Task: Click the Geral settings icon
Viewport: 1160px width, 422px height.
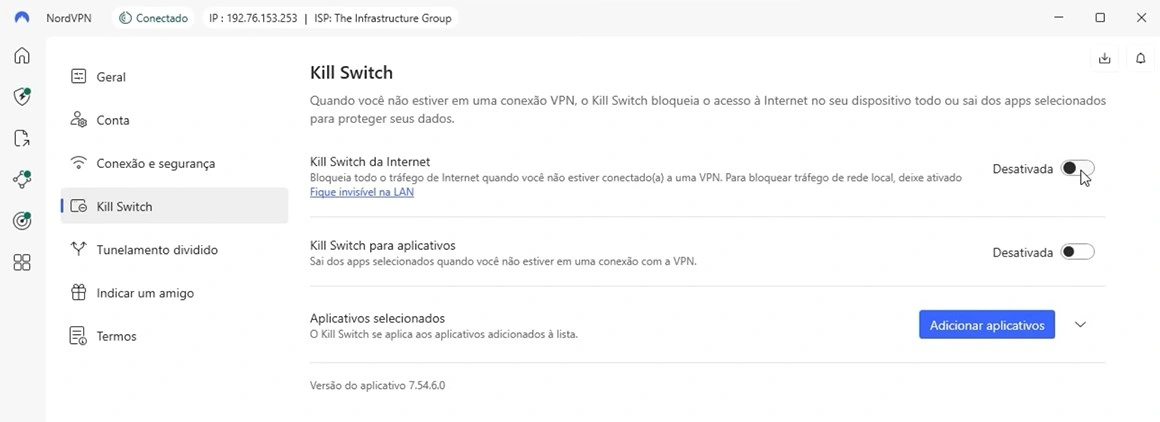Action: click(78, 76)
